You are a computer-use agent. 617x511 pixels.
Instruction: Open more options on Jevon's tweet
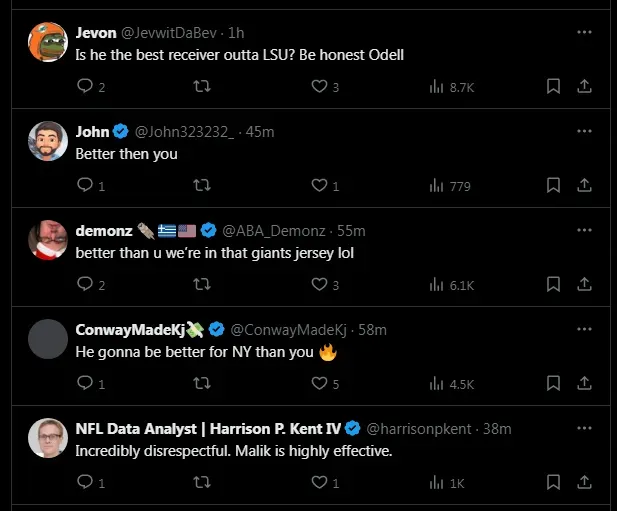(x=584, y=32)
